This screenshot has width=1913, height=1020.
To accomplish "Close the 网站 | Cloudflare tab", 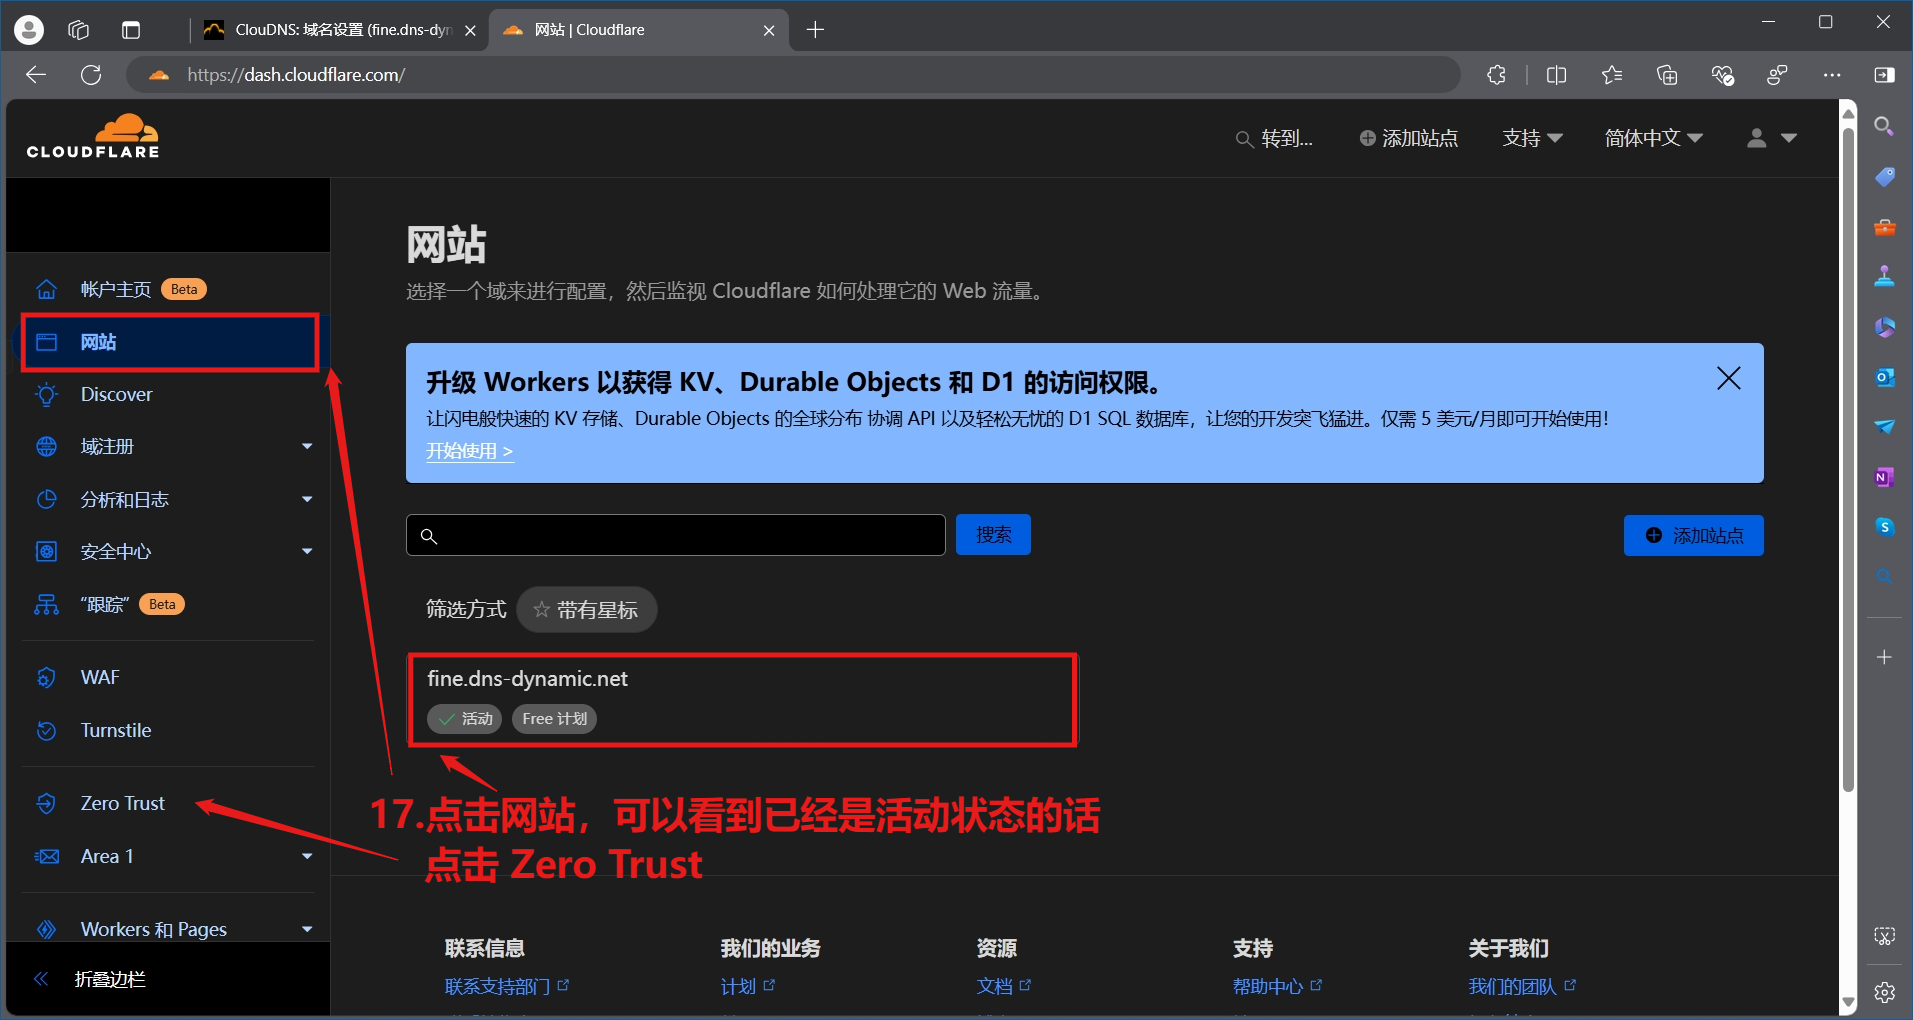I will click(769, 30).
